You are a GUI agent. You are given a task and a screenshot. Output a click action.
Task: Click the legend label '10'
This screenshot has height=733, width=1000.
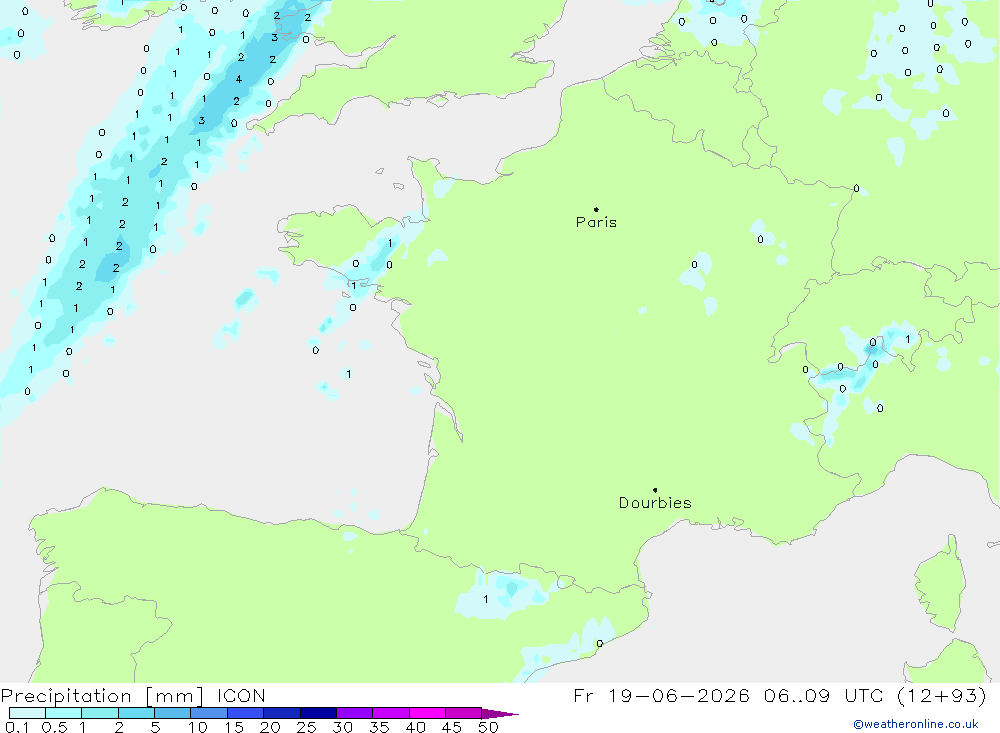tap(198, 727)
